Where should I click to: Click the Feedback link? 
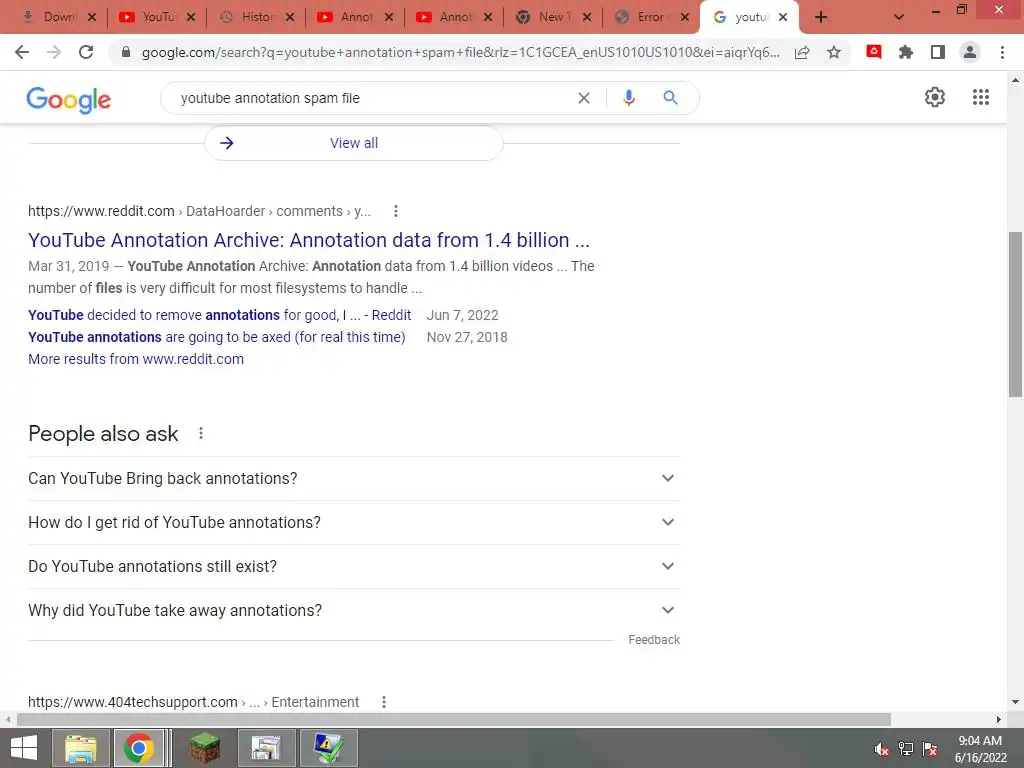click(654, 640)
